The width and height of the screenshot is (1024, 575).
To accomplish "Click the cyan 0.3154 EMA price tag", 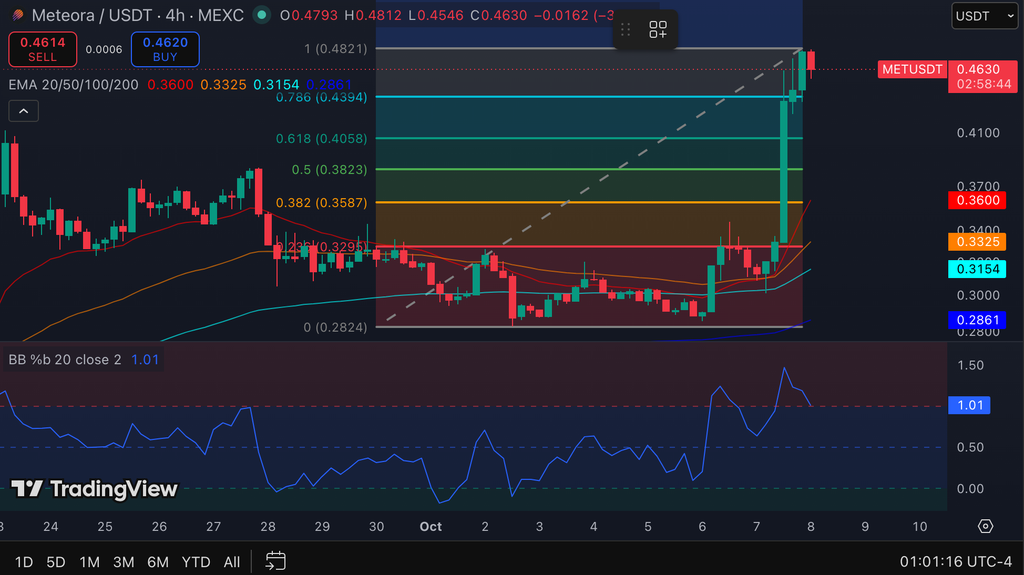I will (977, 269).
